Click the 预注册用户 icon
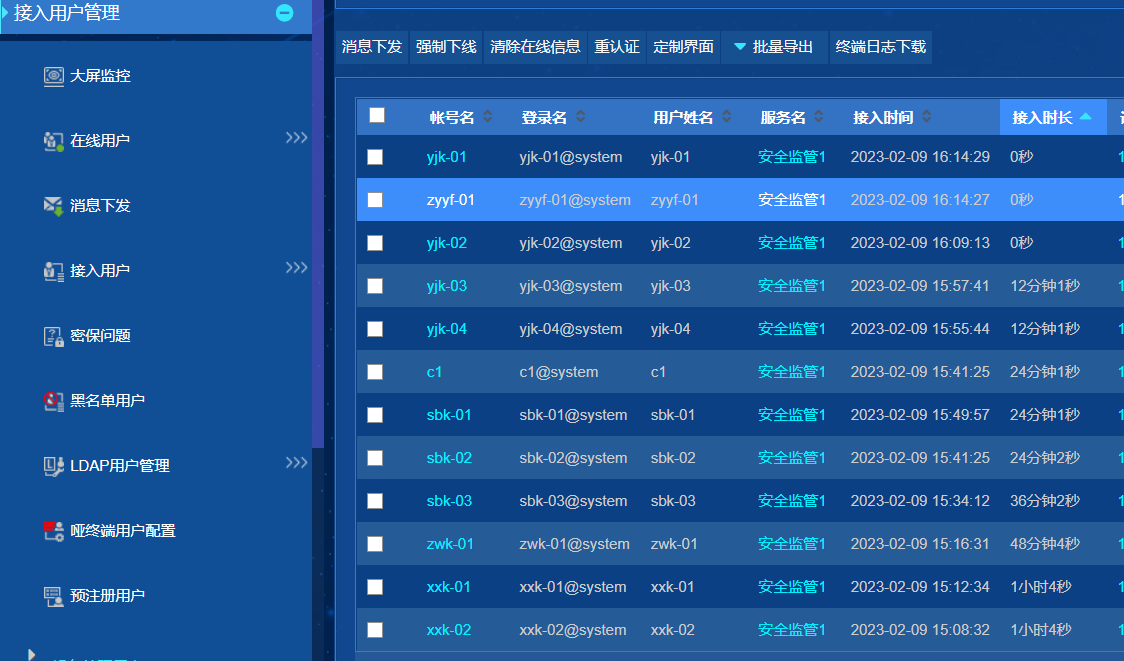 53,596
